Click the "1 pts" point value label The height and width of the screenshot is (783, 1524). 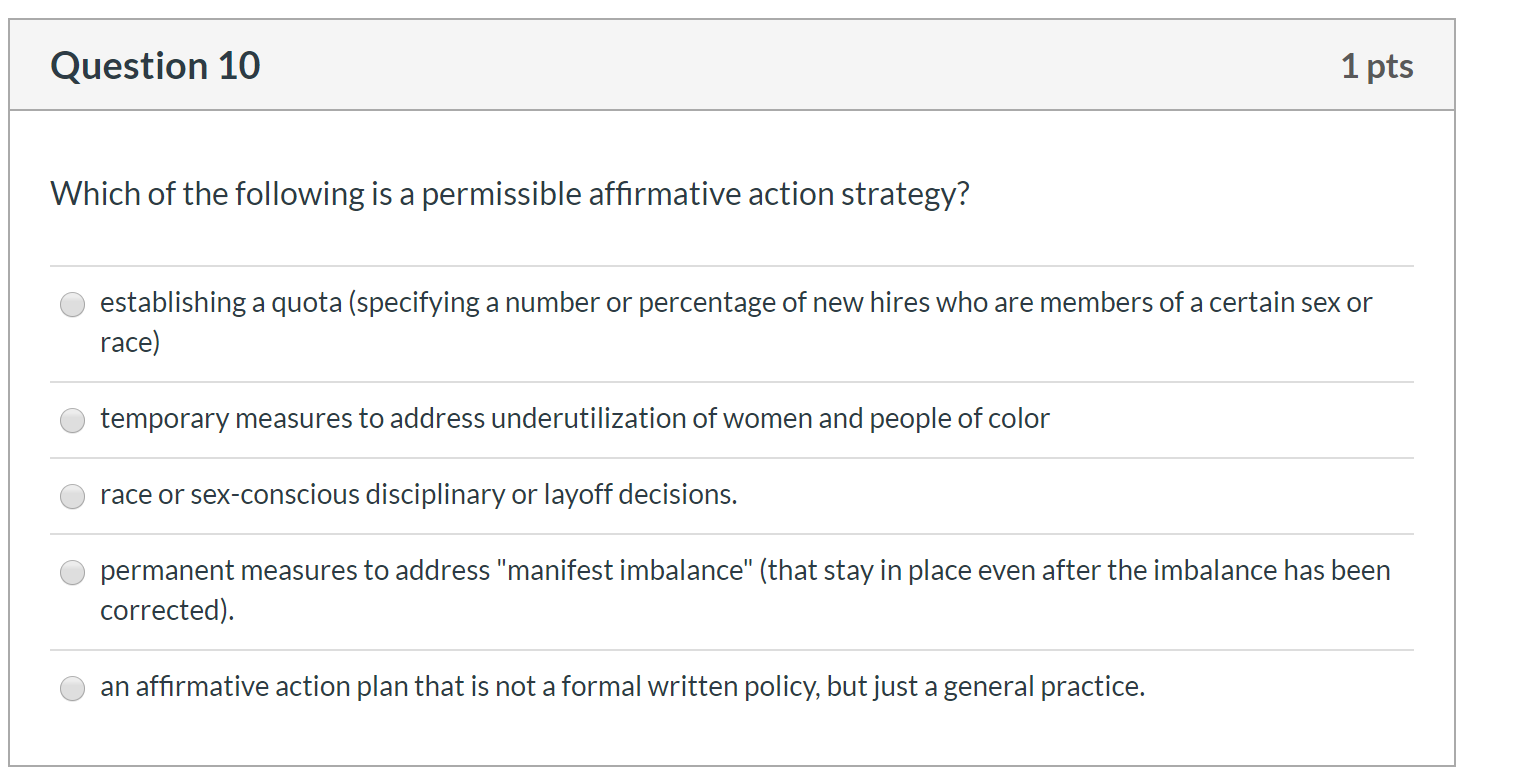(x=1377, y=66)
